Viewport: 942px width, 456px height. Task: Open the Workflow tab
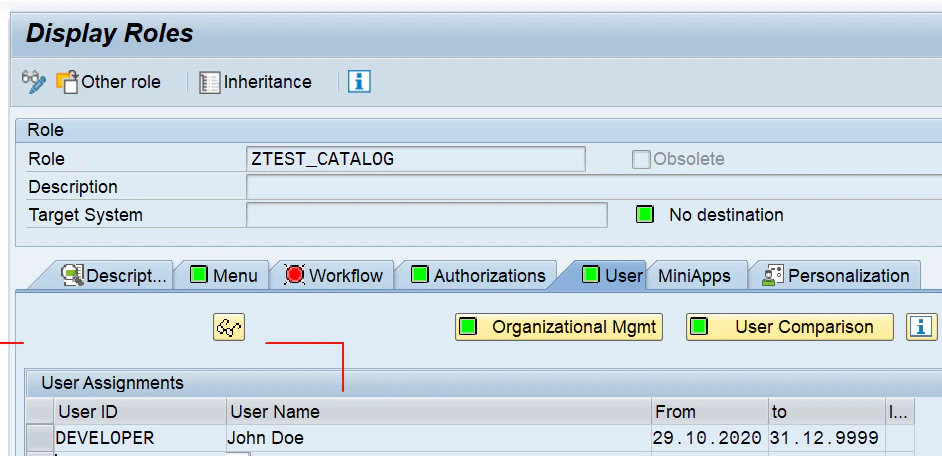point(333,276)
